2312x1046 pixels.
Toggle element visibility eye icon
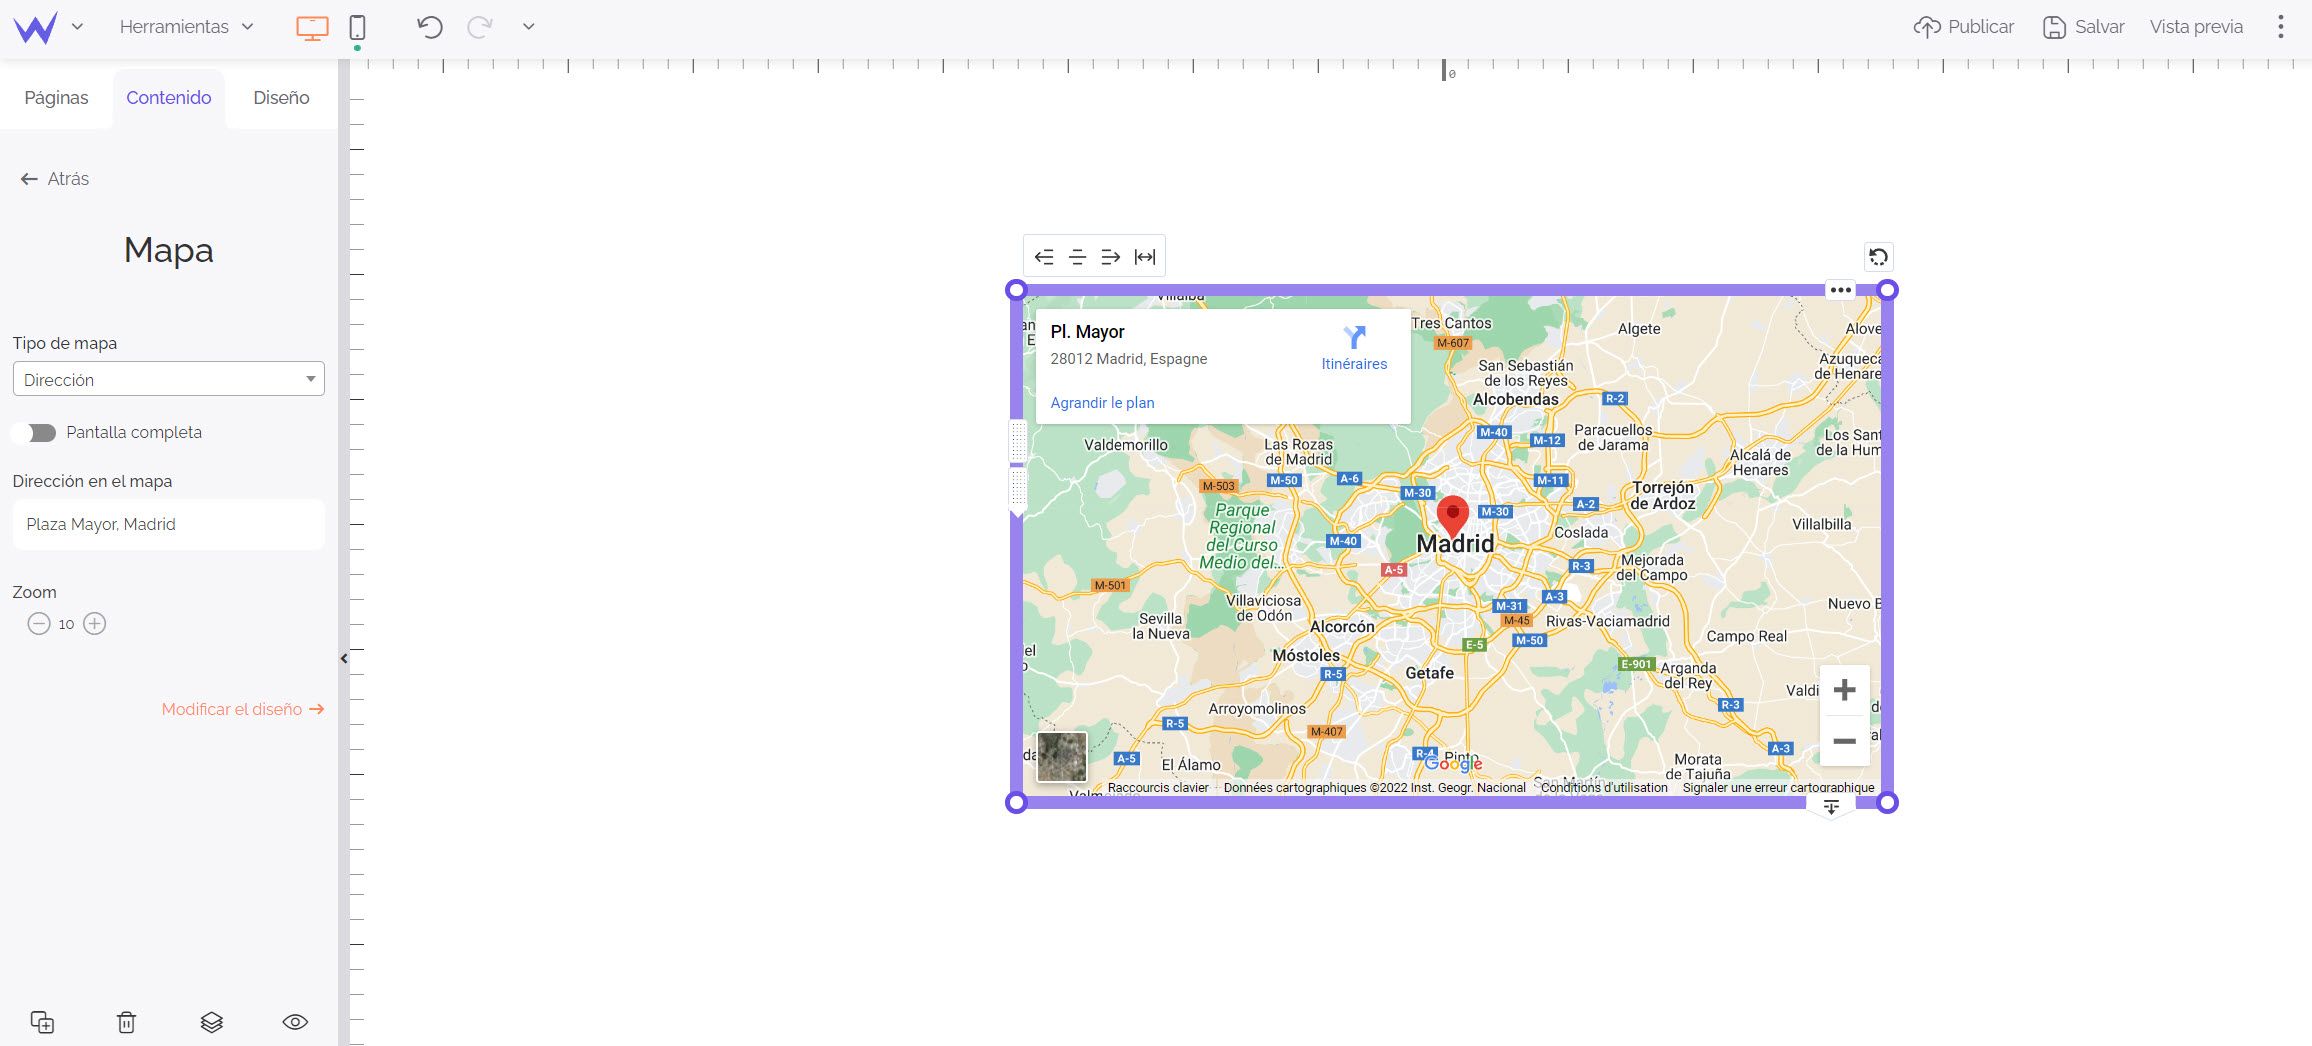pos(295,1022)
